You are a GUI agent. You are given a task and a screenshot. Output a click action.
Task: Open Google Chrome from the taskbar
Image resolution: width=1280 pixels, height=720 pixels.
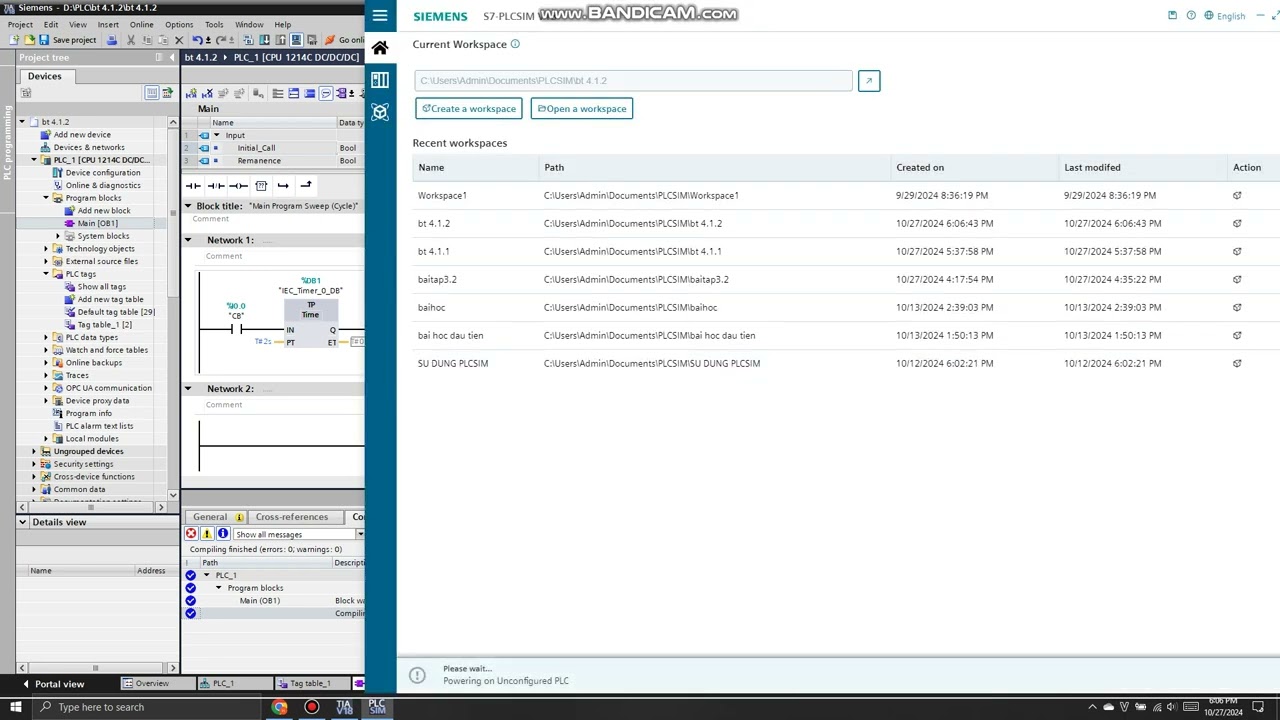click(x=280, y=708)
